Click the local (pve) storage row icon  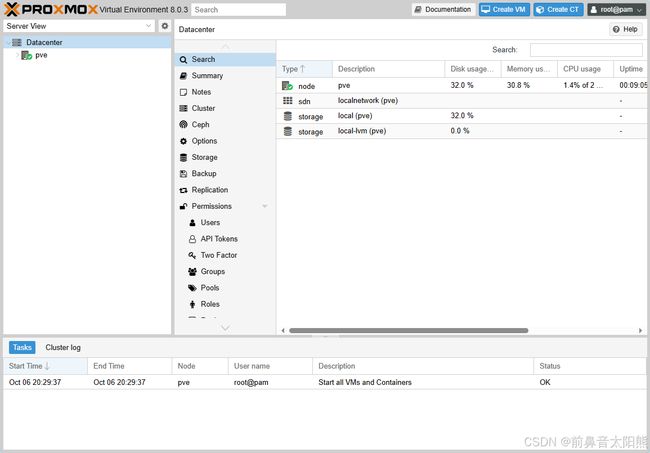point(288,116)
